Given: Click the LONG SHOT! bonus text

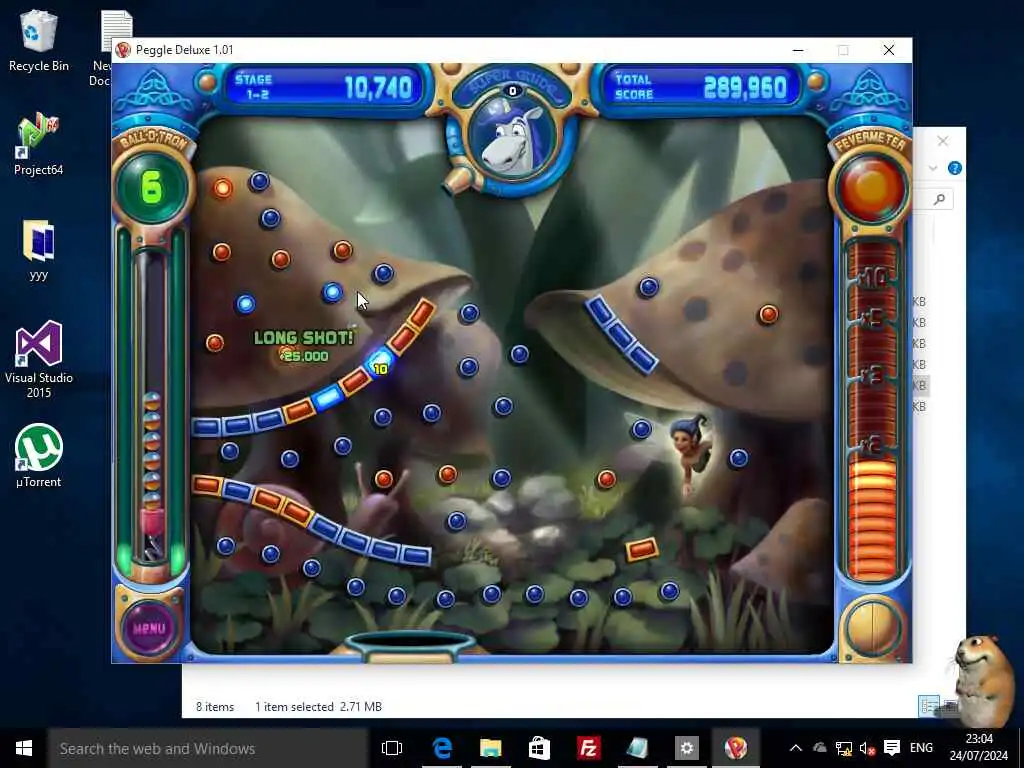Looking at the screenshot, I should tap(303, 338).
